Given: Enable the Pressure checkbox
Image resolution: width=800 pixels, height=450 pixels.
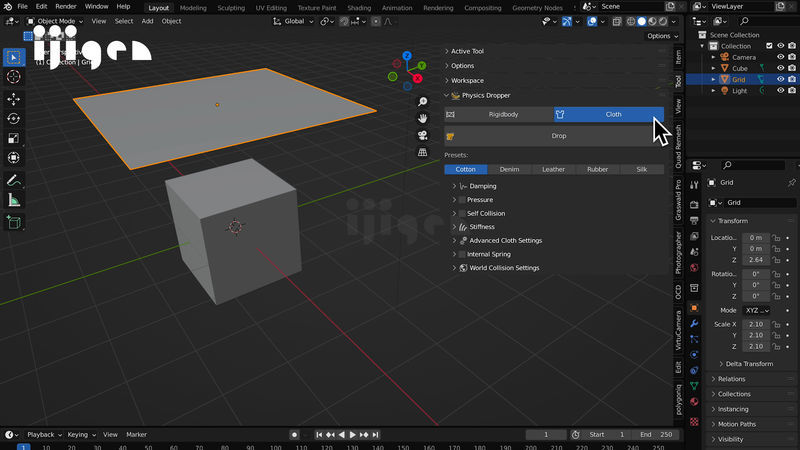Looking at the screenshot, I should pos(462,200).
